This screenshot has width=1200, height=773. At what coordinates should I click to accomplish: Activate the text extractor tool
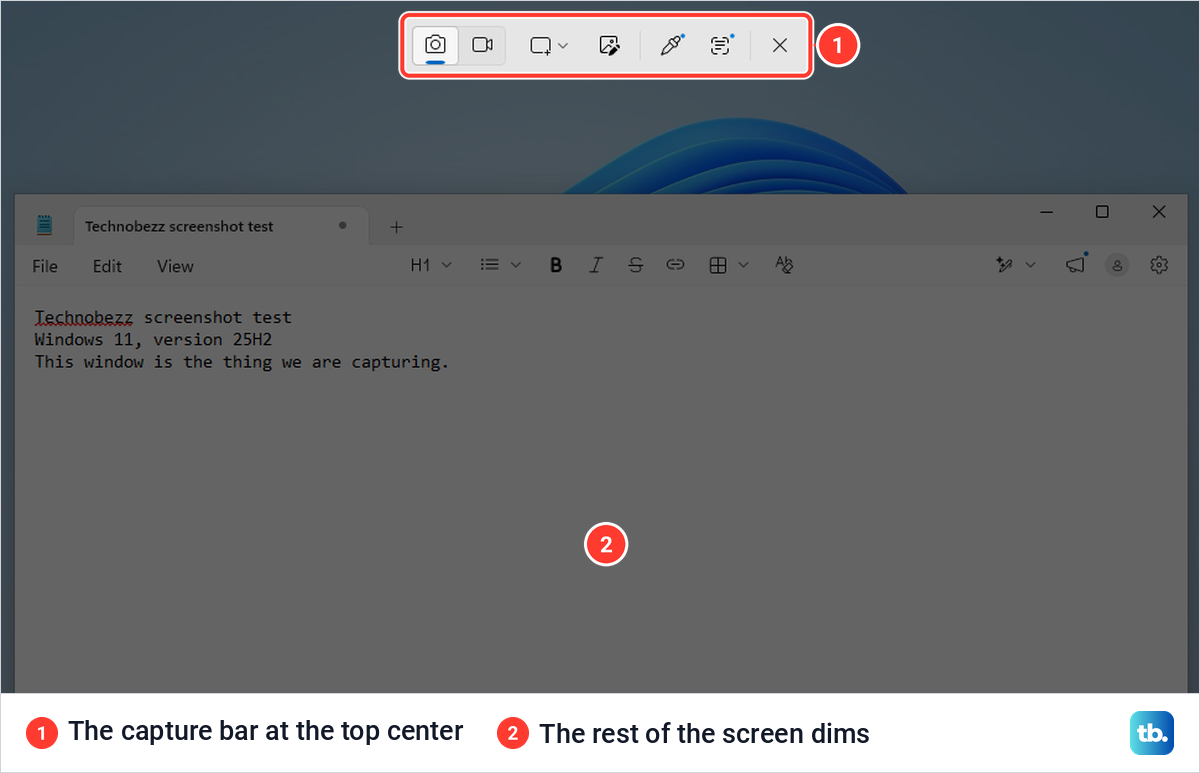point(721,45)
